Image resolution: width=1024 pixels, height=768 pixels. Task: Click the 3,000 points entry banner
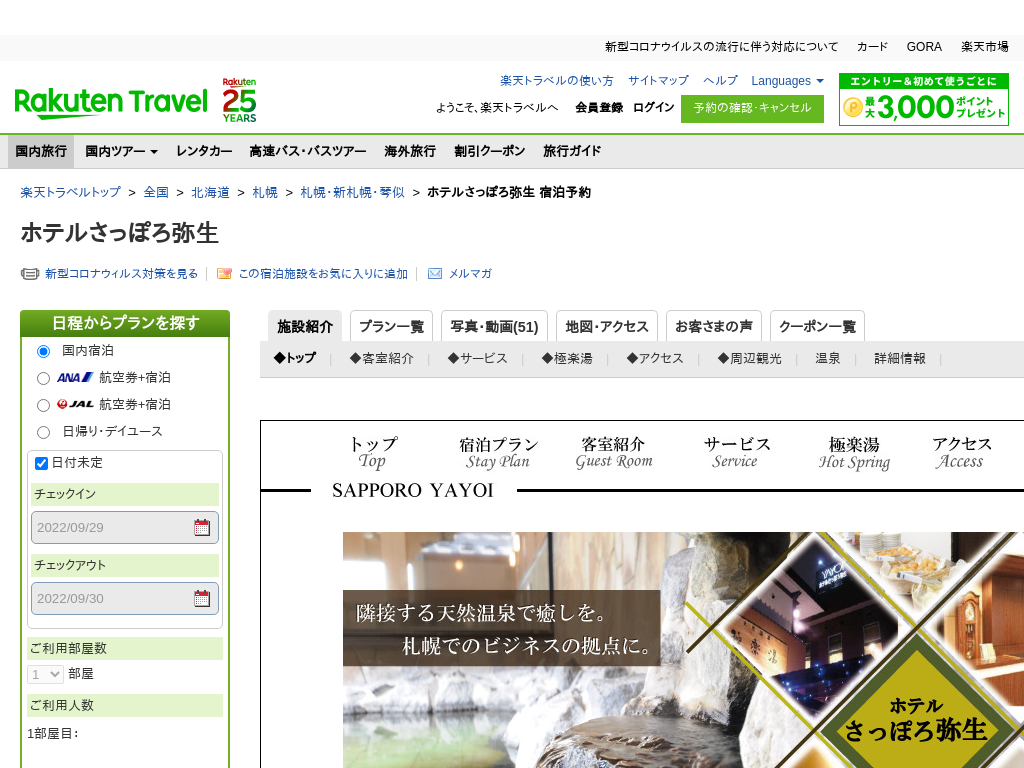click(924, 100)
